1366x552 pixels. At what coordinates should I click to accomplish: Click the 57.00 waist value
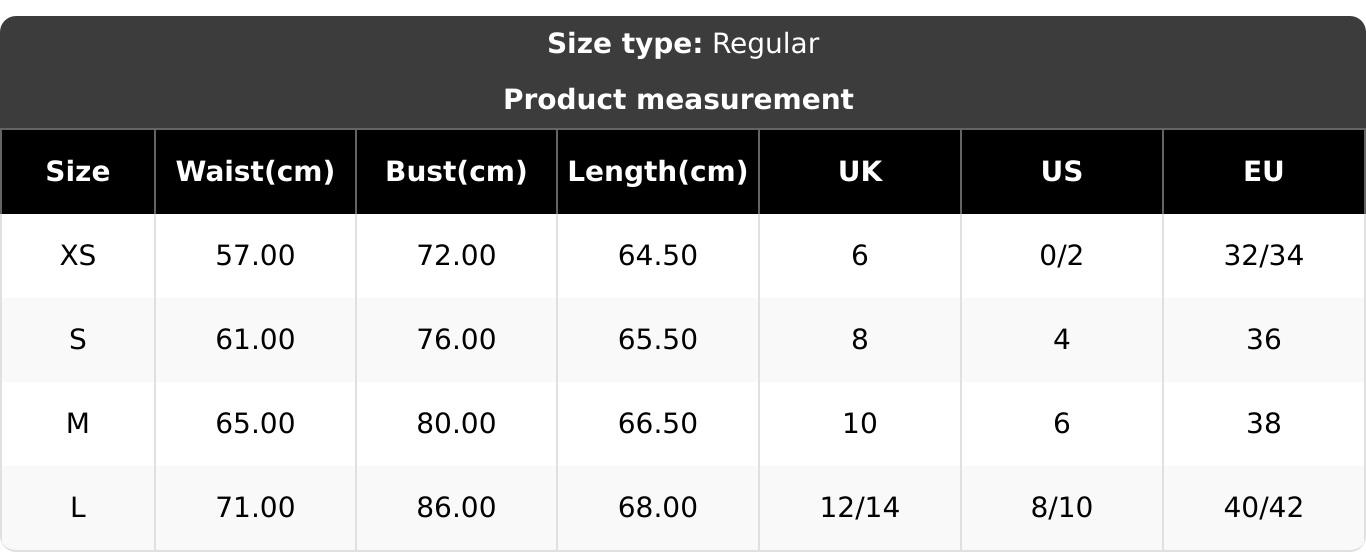[x=255, y=256]
